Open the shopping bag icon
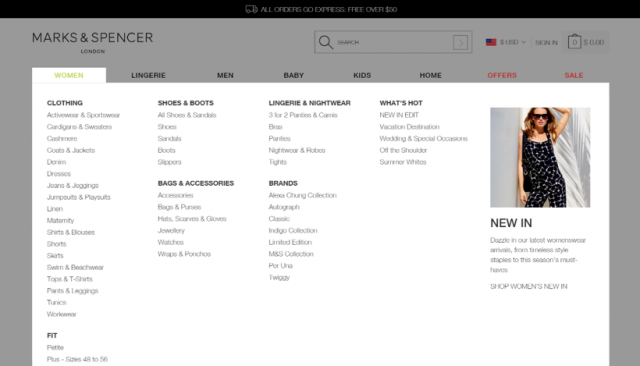 point(574,41)
